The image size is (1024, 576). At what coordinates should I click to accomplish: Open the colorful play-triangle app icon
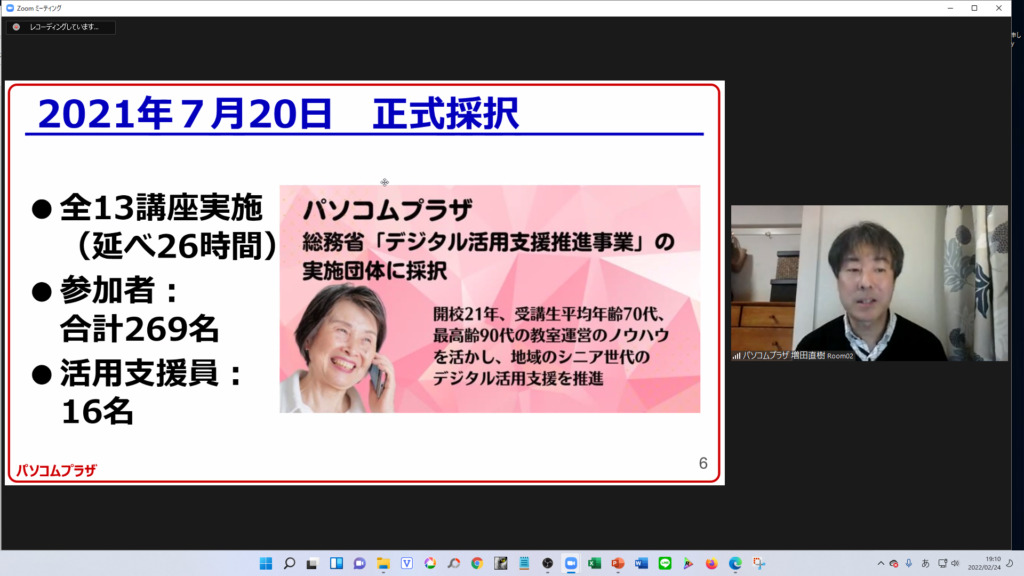688,564
